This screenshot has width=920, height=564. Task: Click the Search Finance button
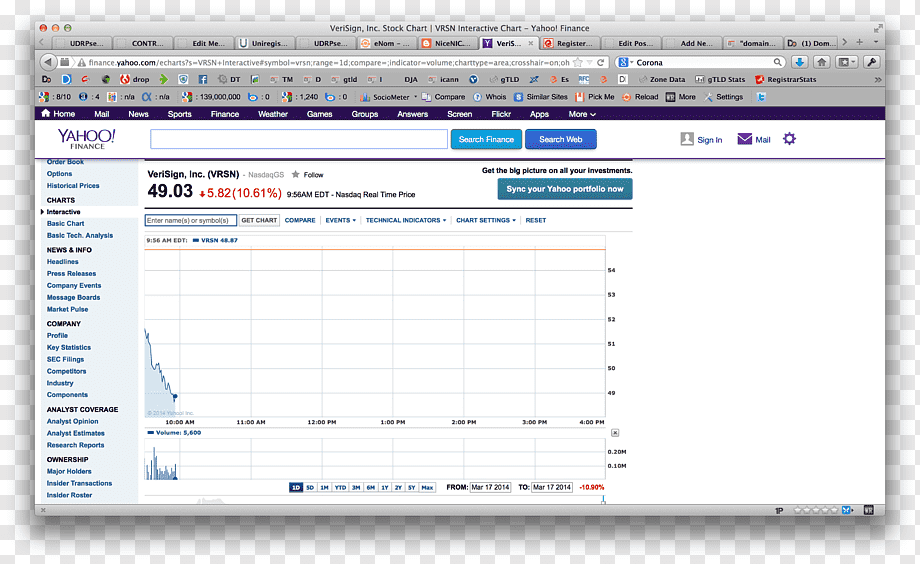point(486,139)
